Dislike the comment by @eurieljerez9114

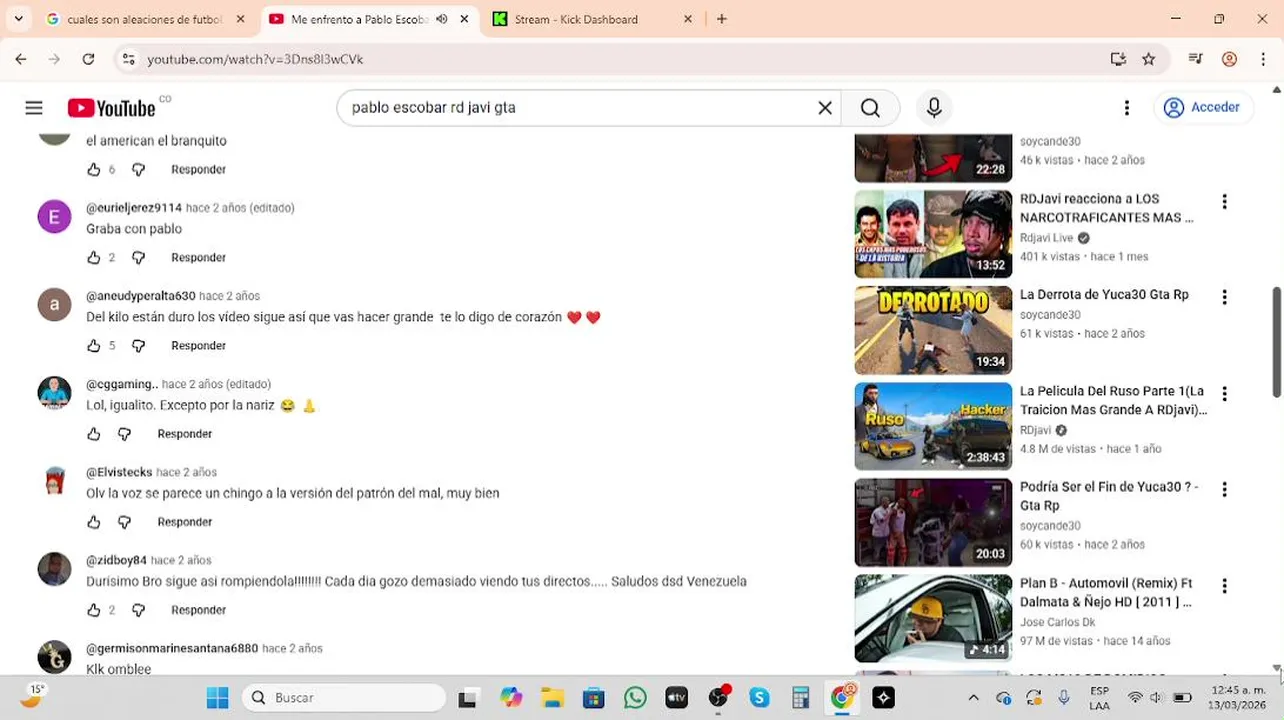coord(139,258)
